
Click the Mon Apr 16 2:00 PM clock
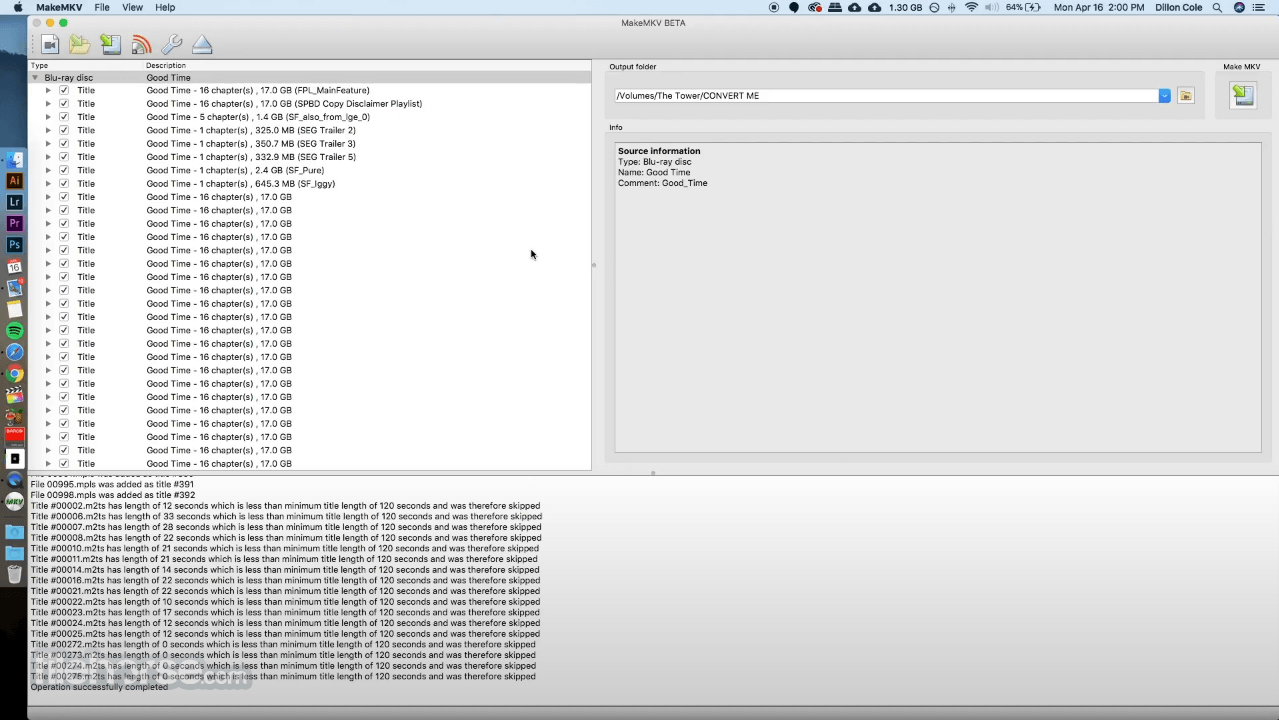tap(1098, 7)
